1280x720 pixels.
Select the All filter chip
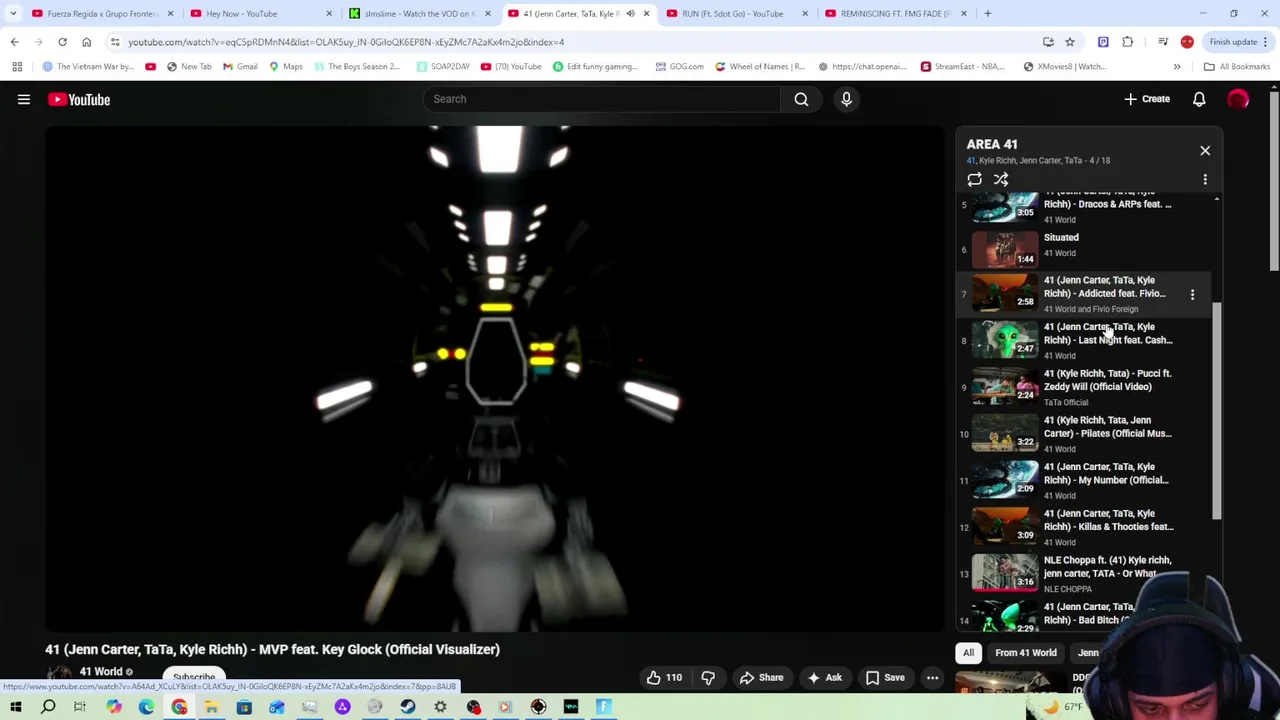pos(968,653)
